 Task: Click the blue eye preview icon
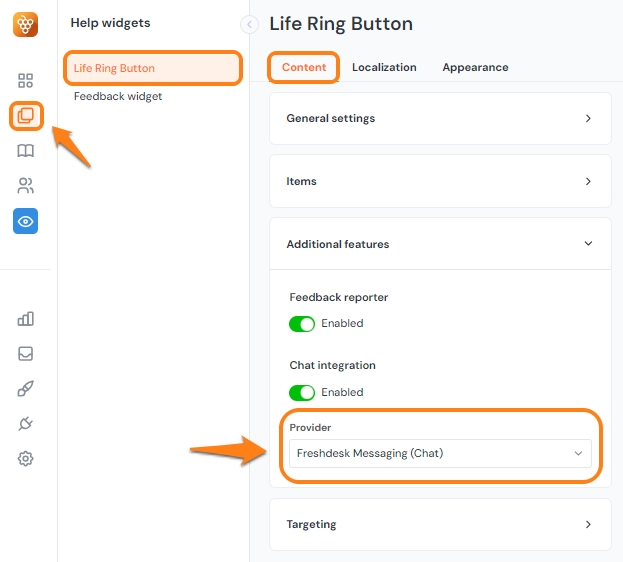(26, 221)
